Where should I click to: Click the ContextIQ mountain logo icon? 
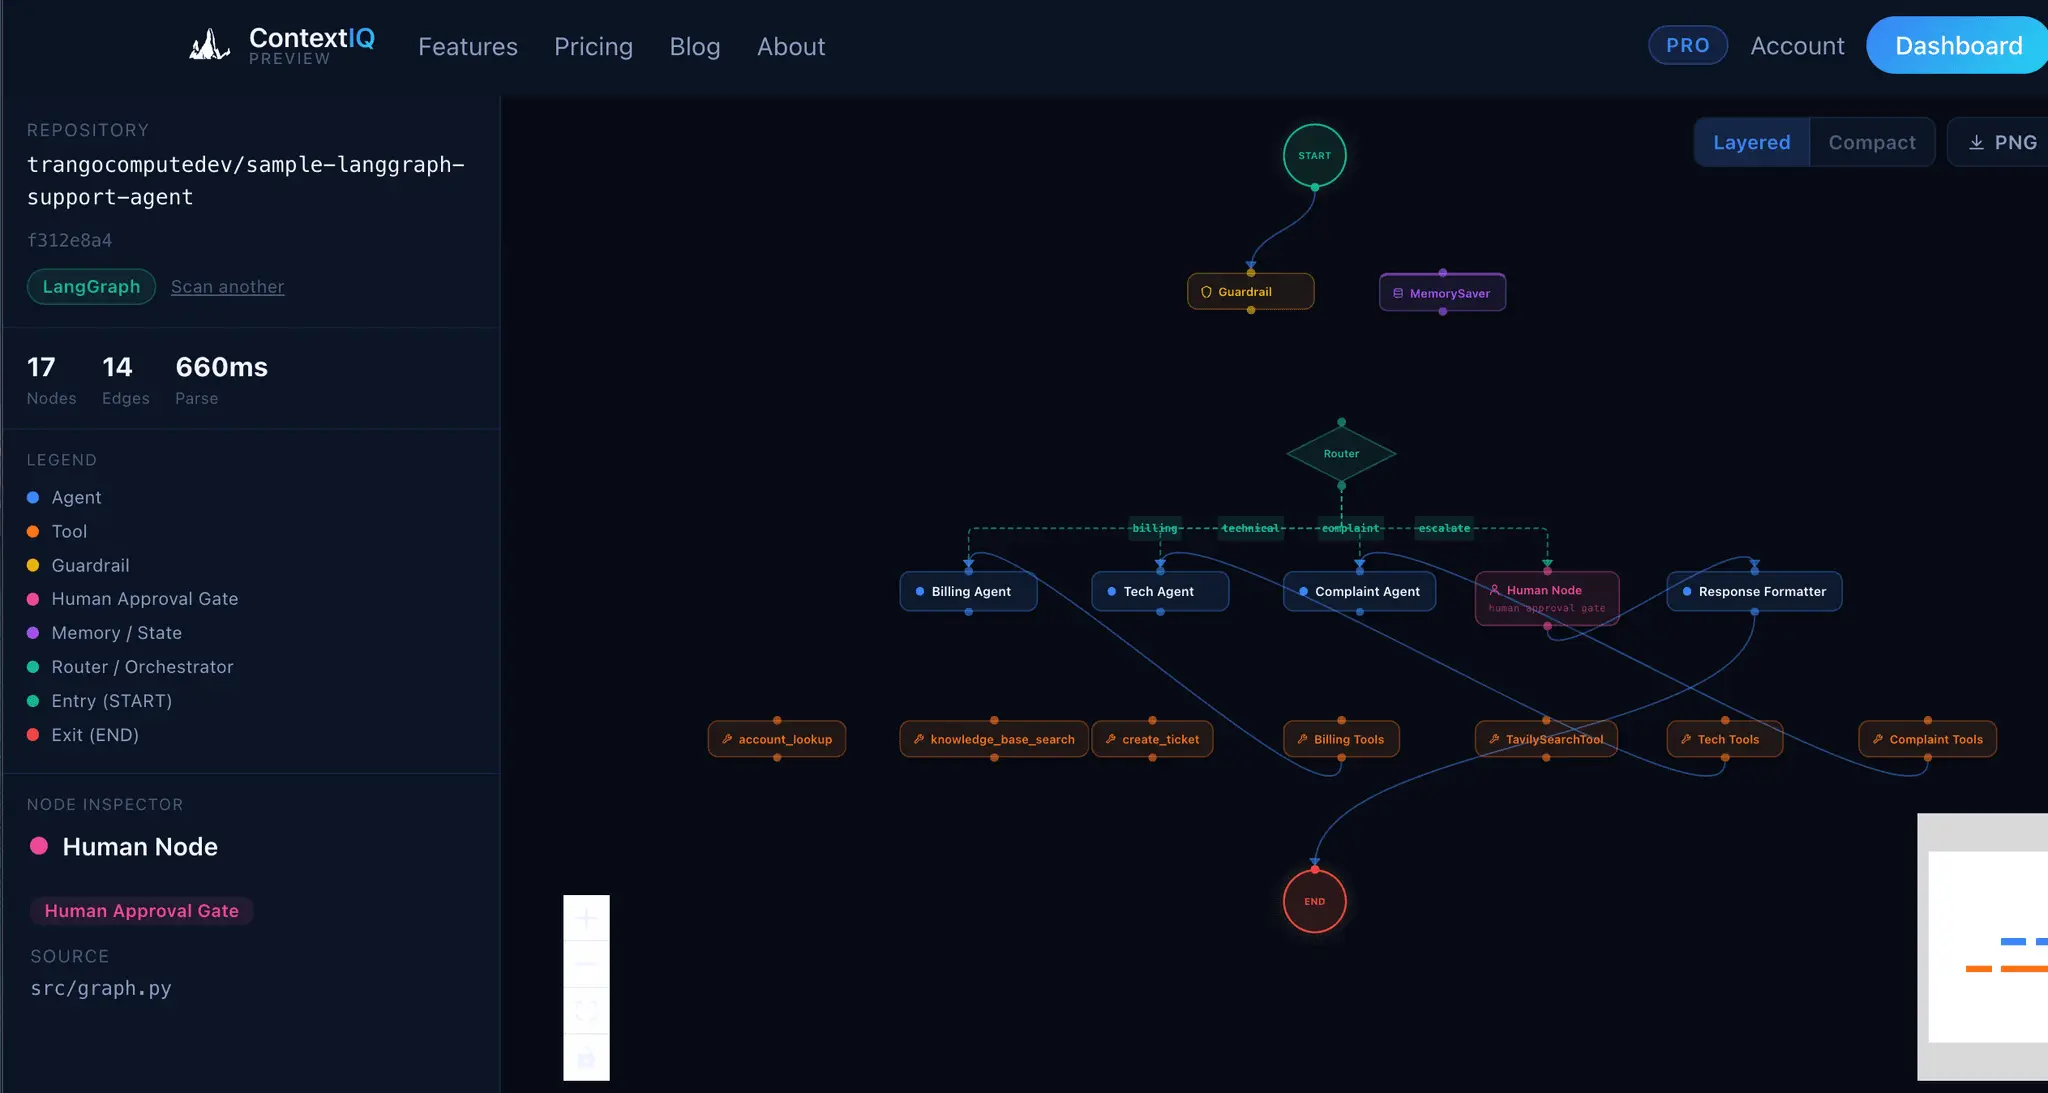pos(210,45)
